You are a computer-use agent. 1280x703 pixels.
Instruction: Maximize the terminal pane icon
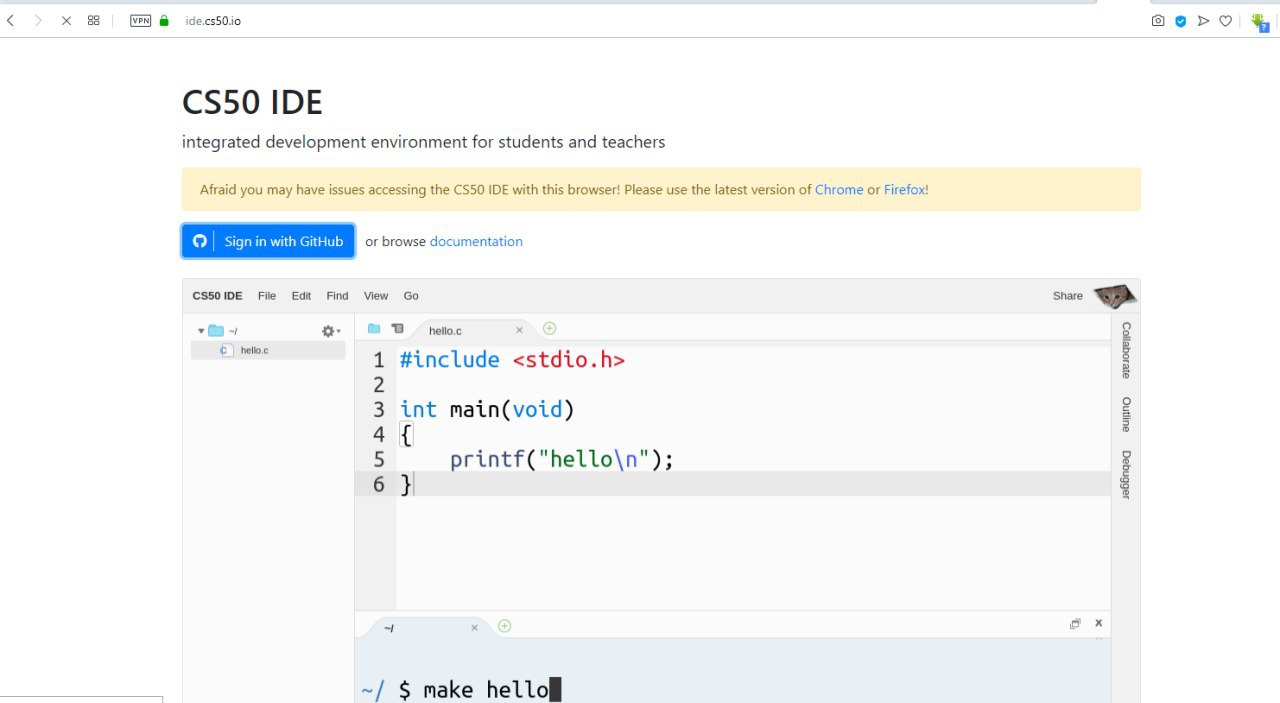tap(1075, 623)
